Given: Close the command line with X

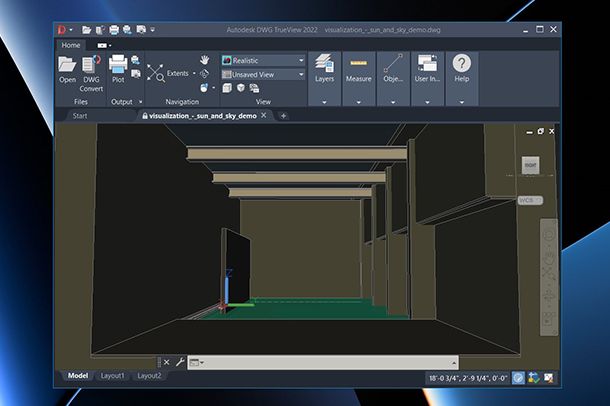Looking at the screenshot, I should pos(167,362).
